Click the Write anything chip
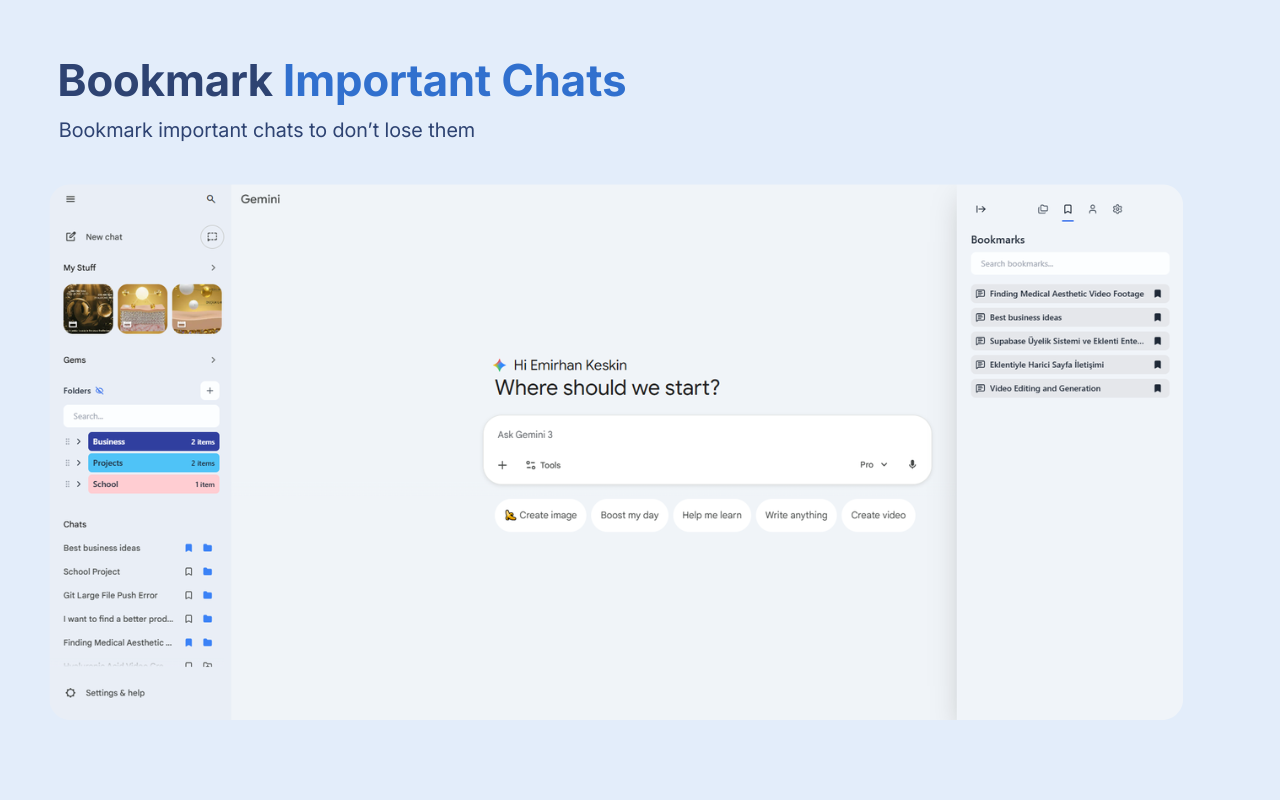This screenshot has width=1280, height=800. [x=796, y=515]
